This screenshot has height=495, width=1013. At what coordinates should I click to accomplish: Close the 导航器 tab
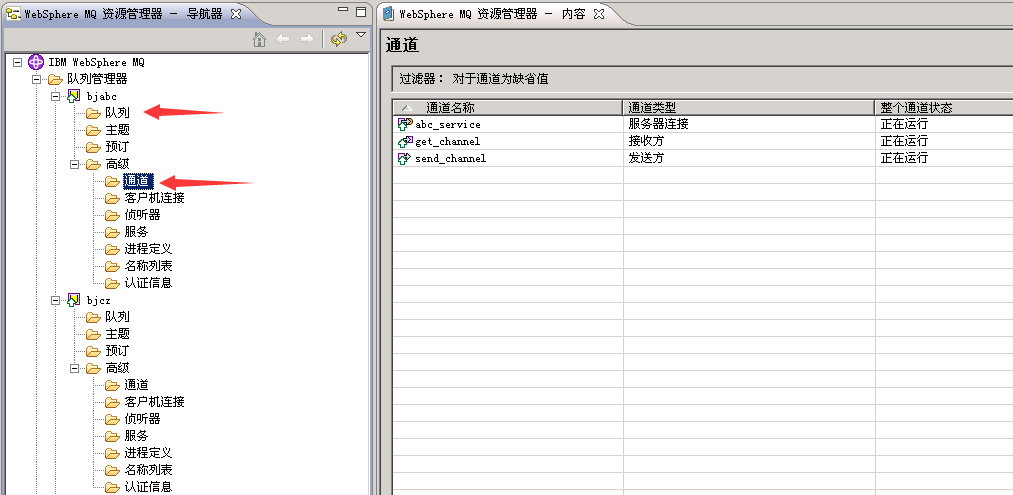236,14
